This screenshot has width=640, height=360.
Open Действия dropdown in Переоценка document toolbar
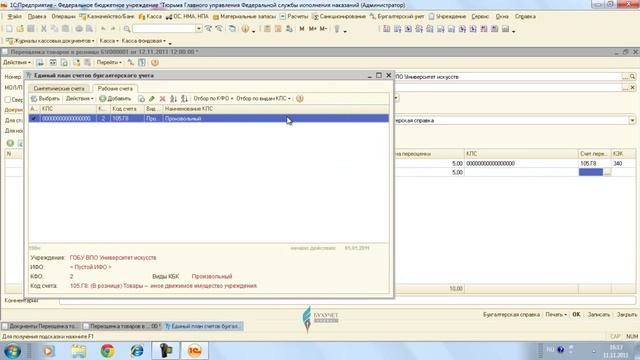click(17, 62)
